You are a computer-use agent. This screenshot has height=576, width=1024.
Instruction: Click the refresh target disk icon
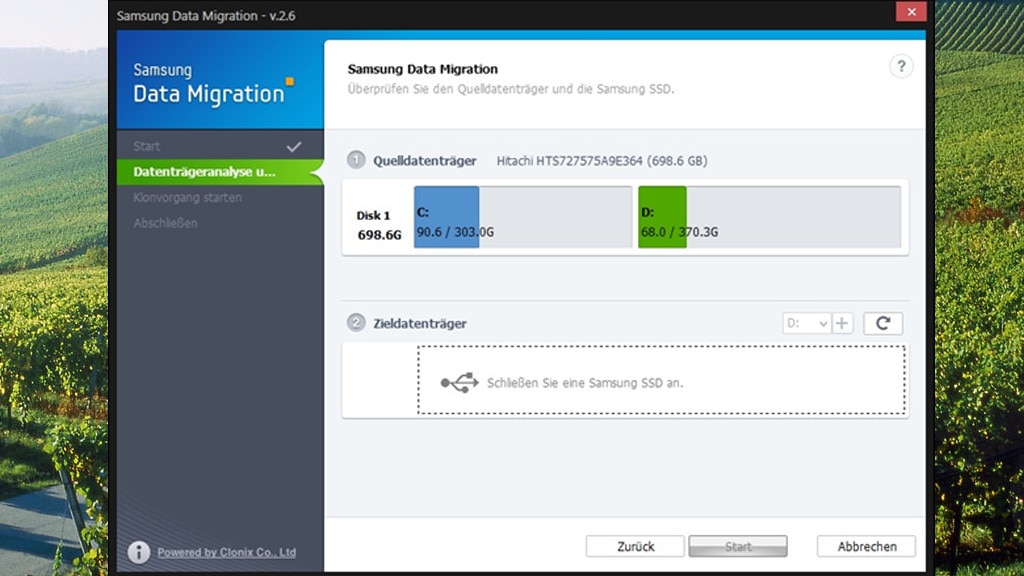pyautogui.click(x=883, y=323)
